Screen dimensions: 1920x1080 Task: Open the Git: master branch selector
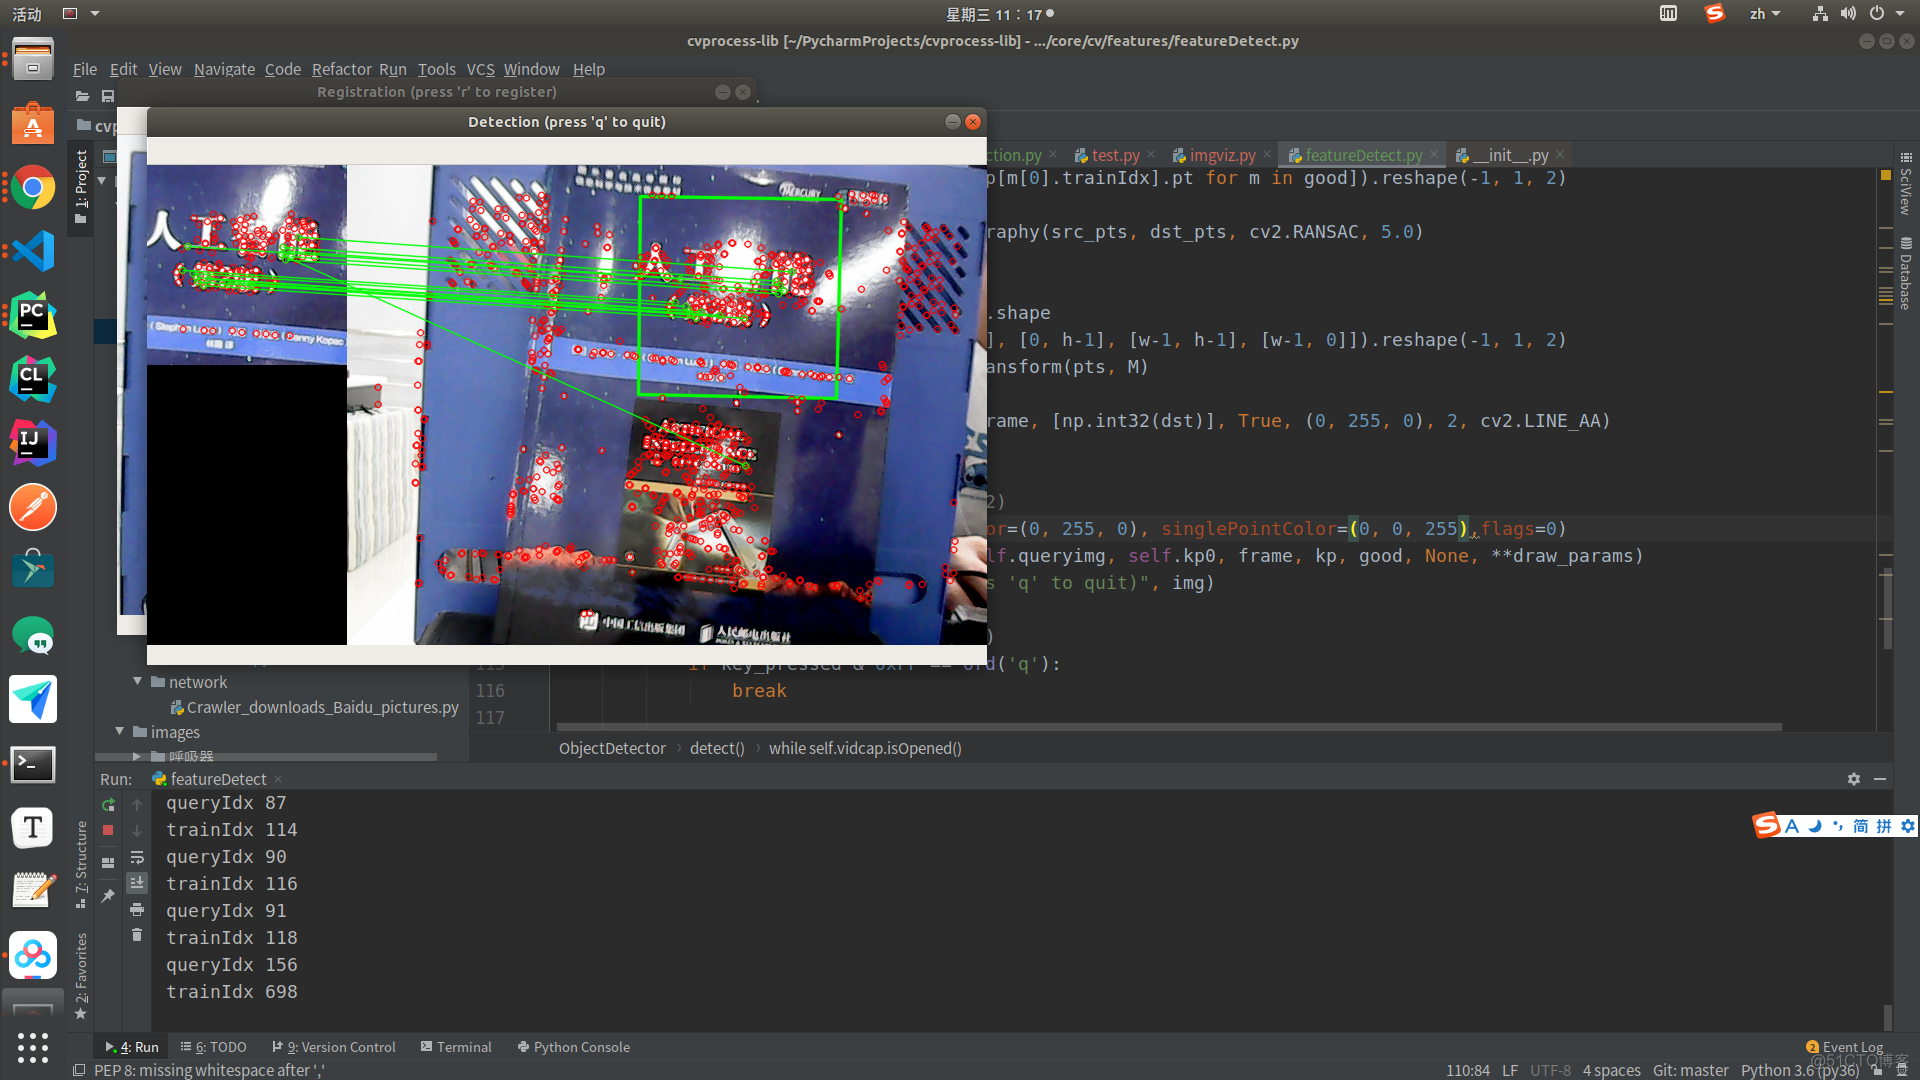[x=1690, y=1070]
